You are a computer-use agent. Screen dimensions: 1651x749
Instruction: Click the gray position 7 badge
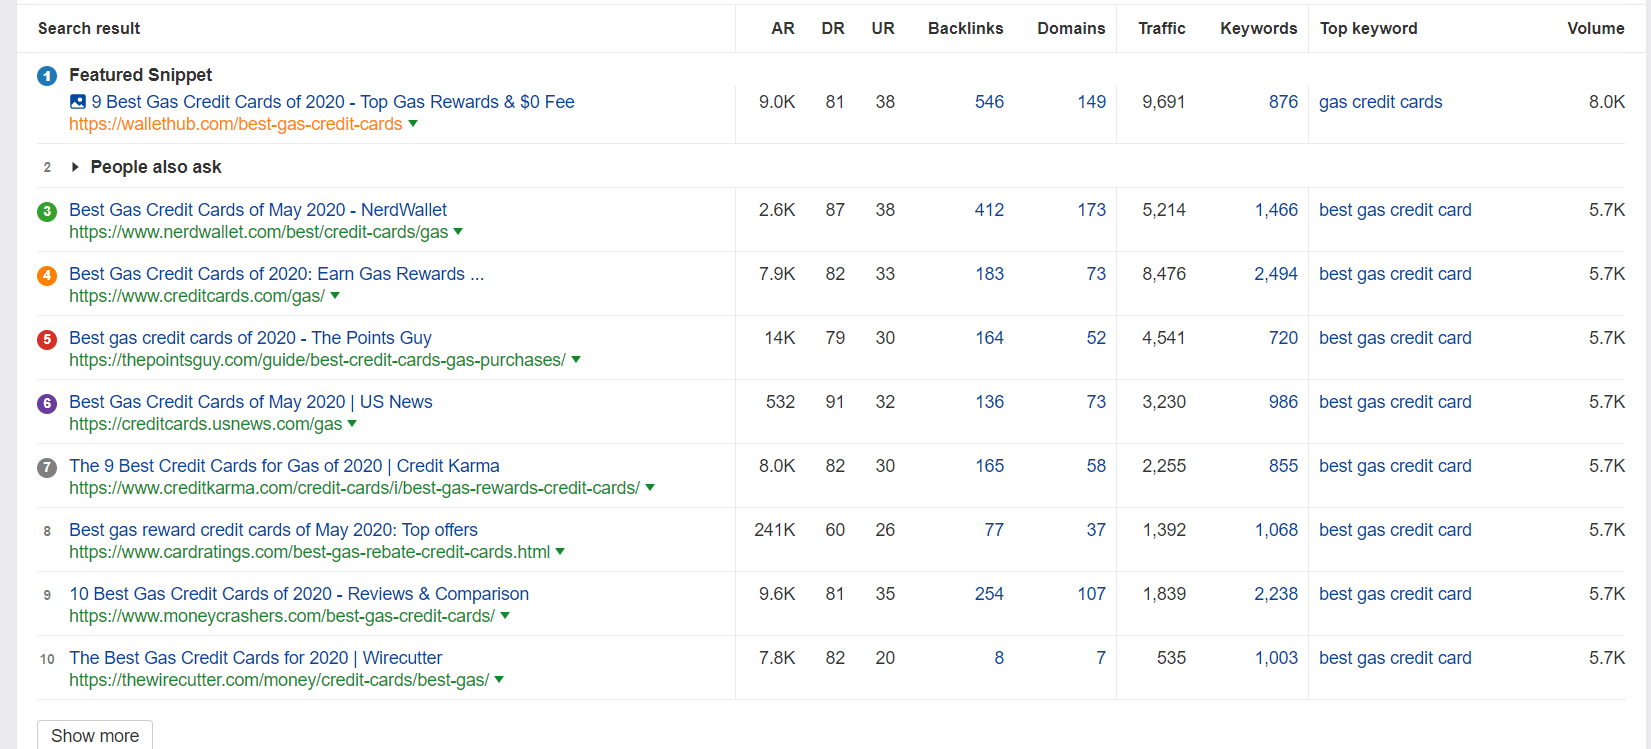[47, 467]
